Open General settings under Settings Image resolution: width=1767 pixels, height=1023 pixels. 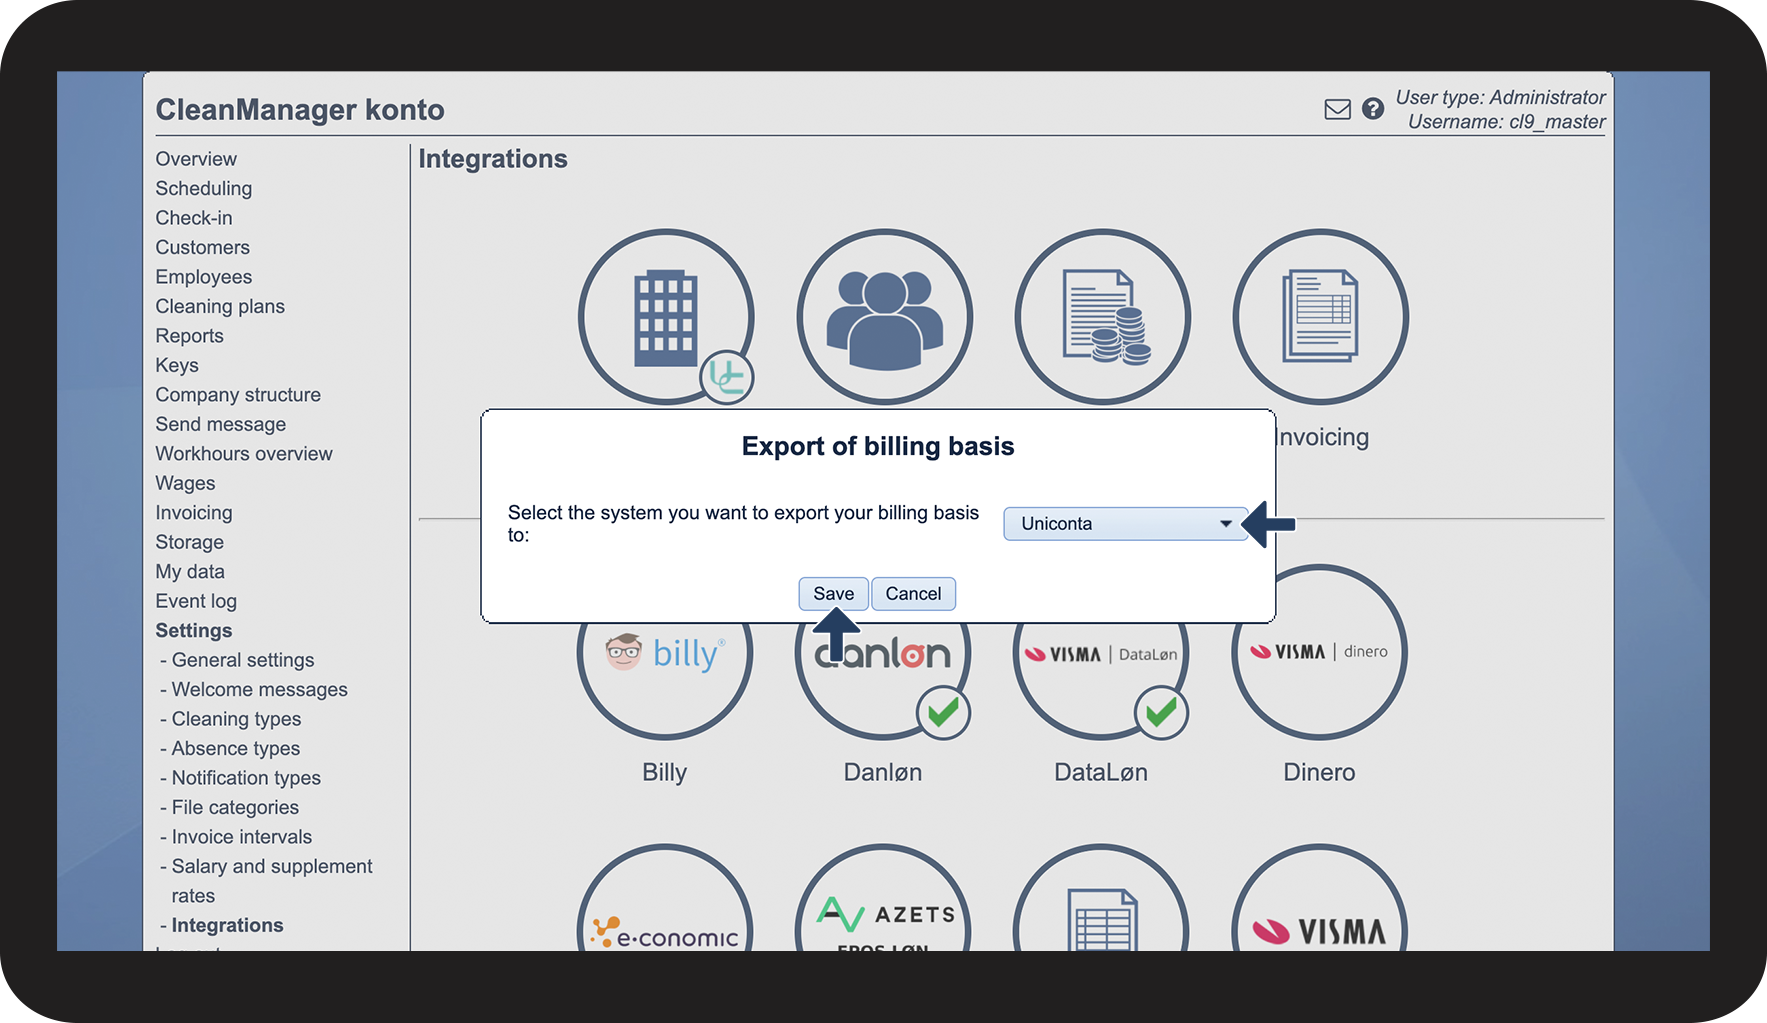point(243,660)
